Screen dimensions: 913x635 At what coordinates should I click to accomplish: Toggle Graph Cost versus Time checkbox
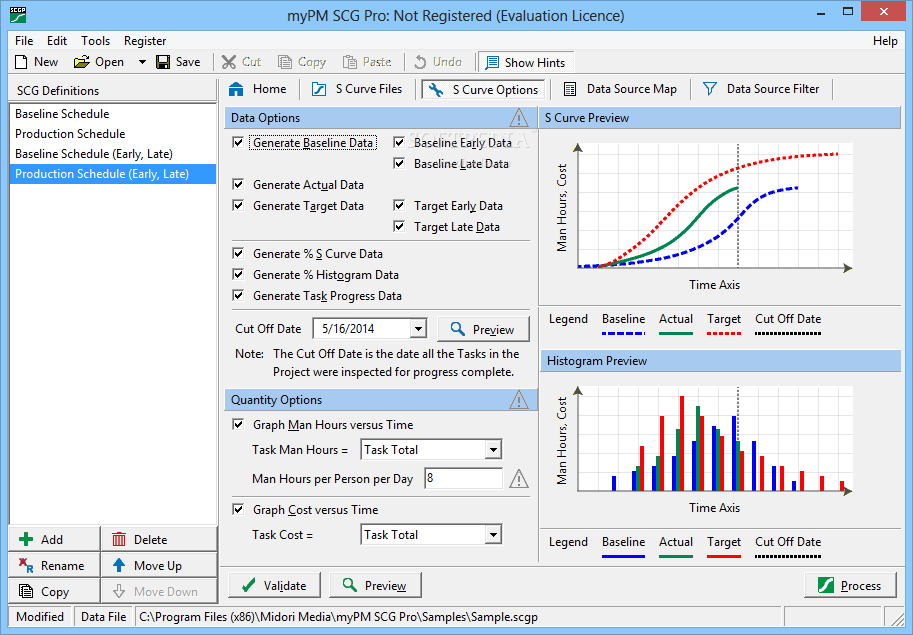(x=238, y=509)
